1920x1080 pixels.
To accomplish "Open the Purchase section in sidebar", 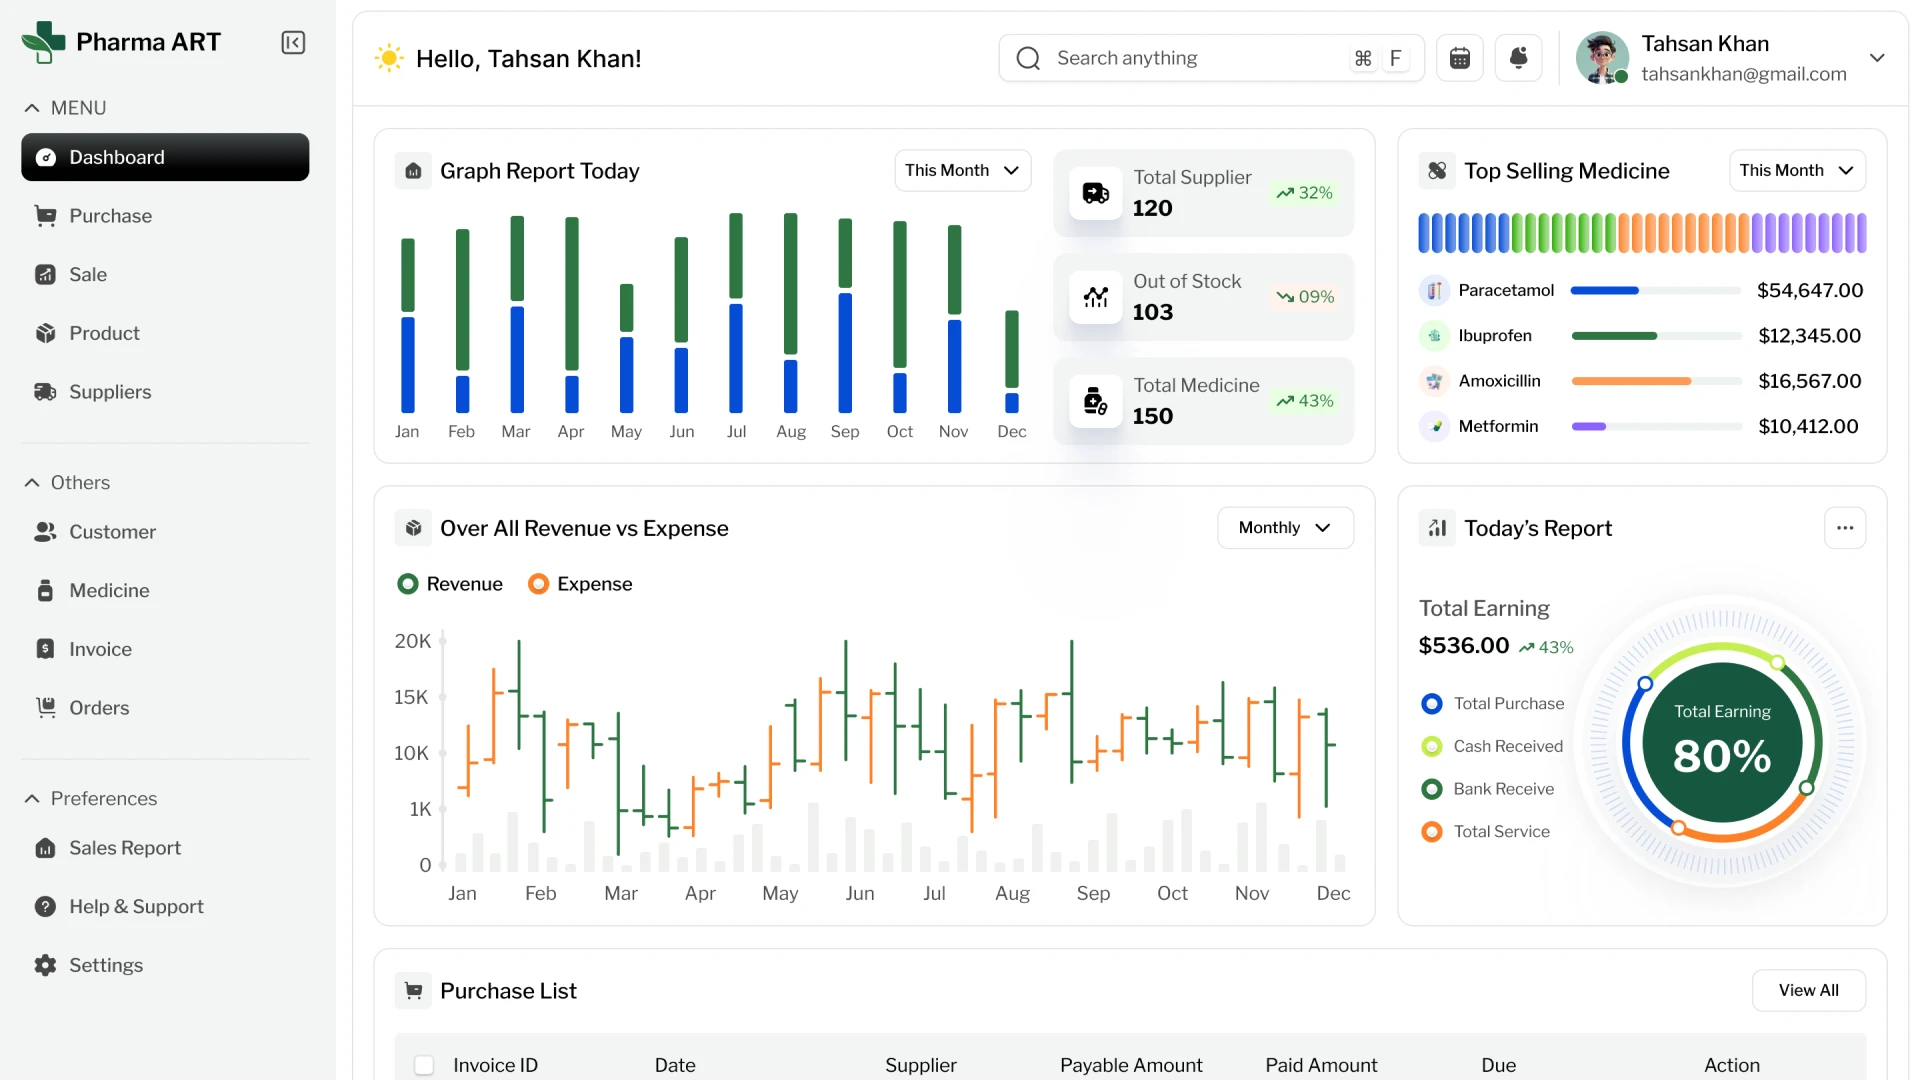I will click(110, 215).
